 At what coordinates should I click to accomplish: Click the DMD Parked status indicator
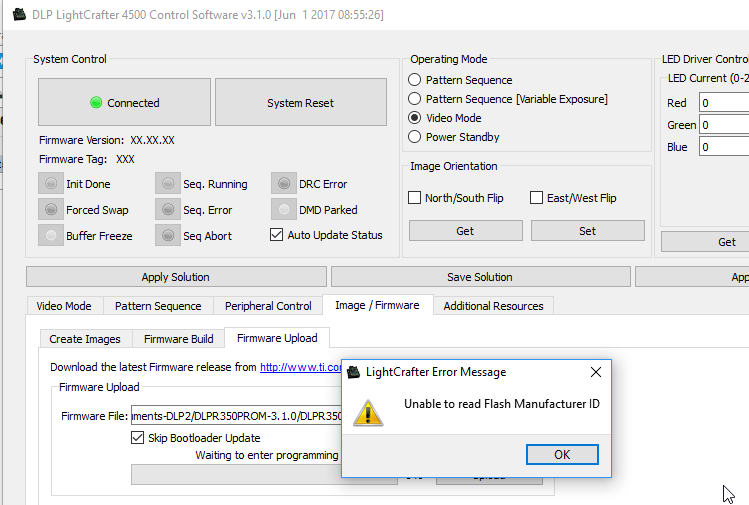pos(284,209)
